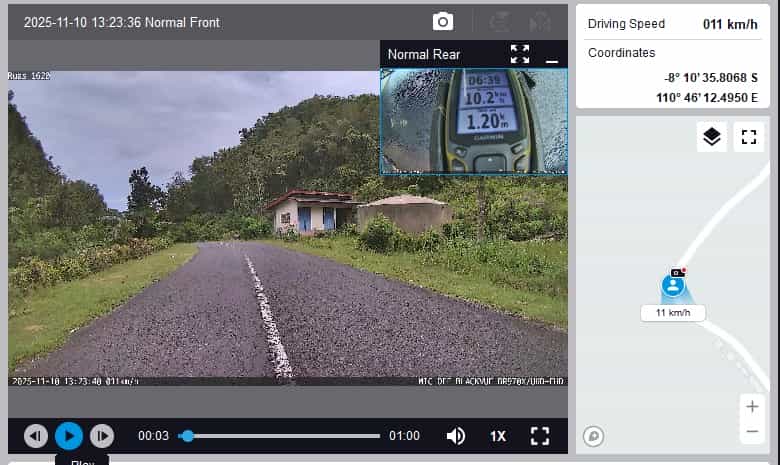780x465 pixels.
Task: Enter fullscreen video playback mode
Action: click(x=540, y=436)
